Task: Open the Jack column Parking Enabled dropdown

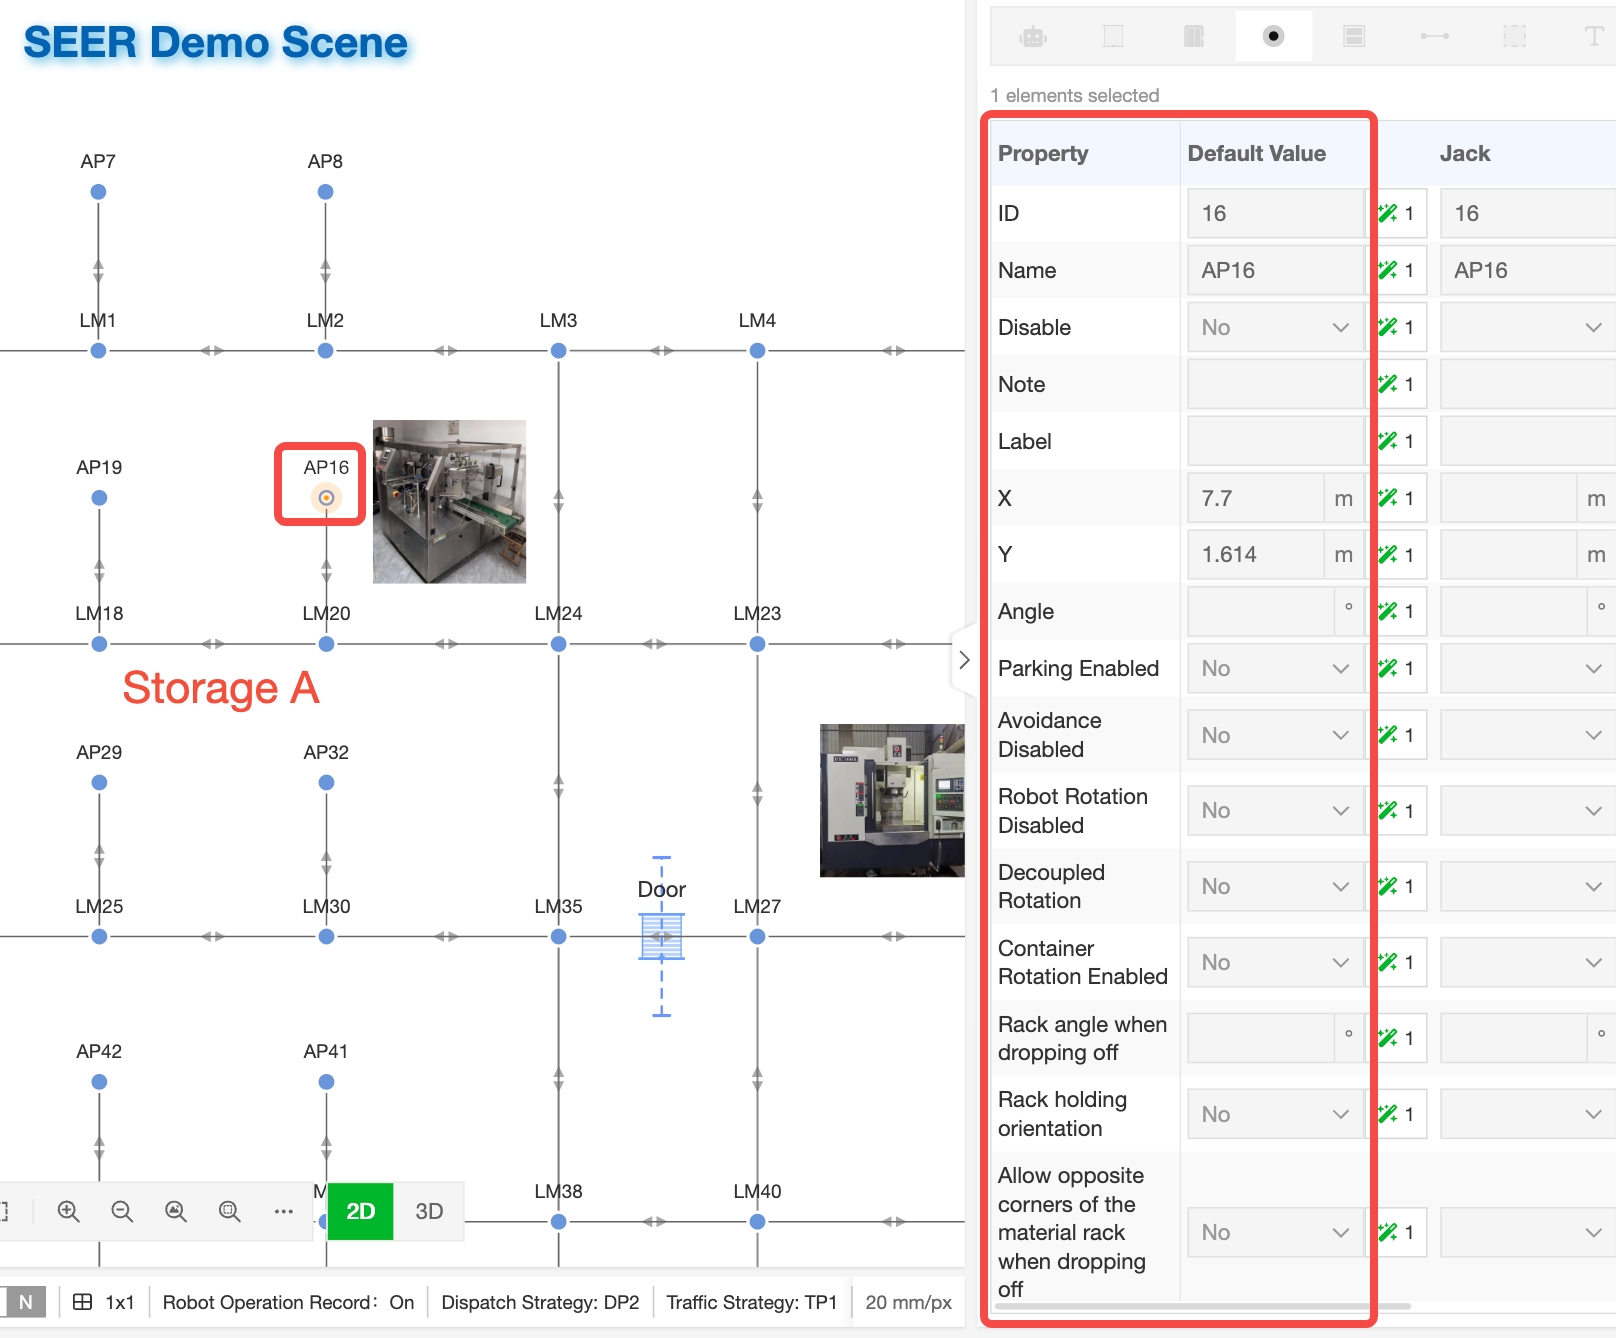Action: [1528, 668]
